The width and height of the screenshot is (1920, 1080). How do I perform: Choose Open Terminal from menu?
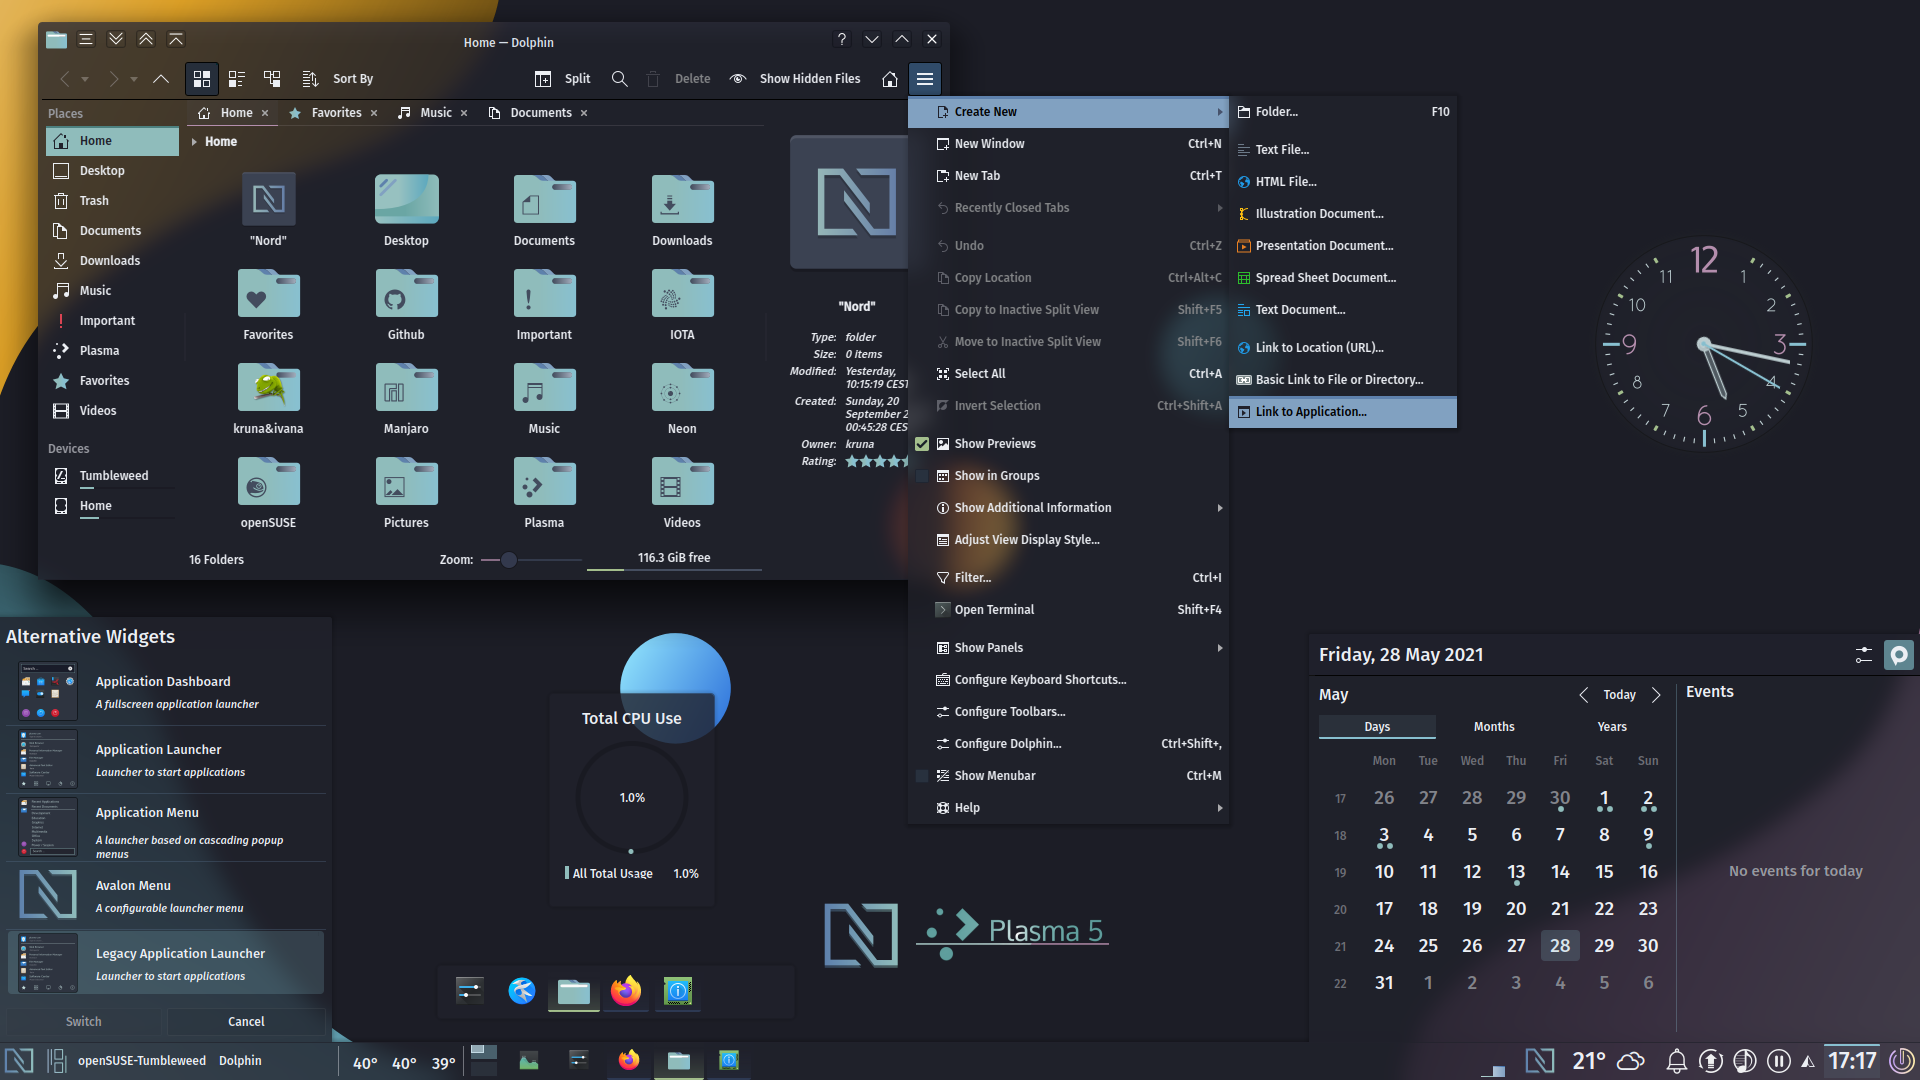click(1068, 610)
